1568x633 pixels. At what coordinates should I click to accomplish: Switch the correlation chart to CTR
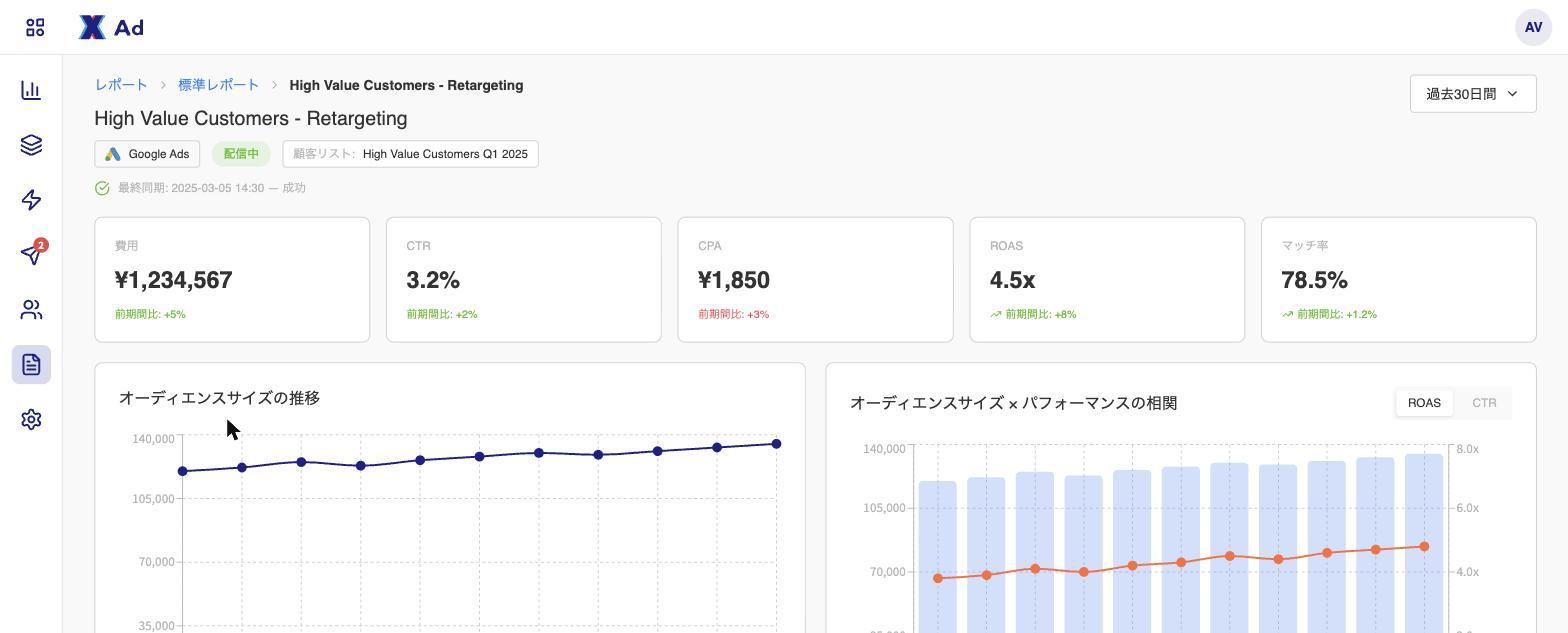pyautogui.click(x=1484, y=403)
